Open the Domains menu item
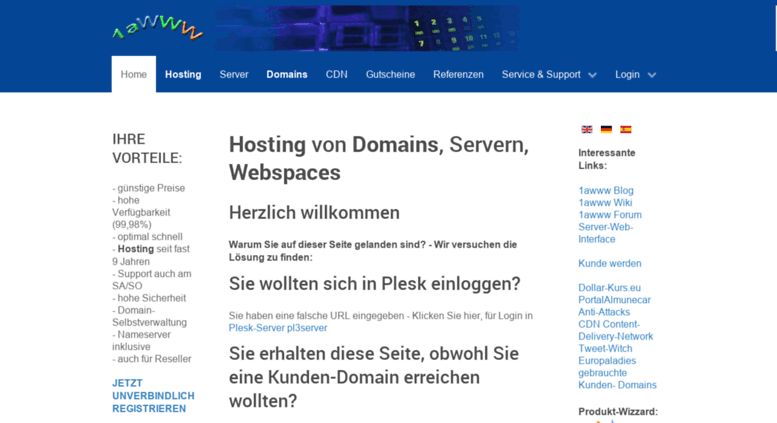 pyautogui.click(x=287, y=74)
